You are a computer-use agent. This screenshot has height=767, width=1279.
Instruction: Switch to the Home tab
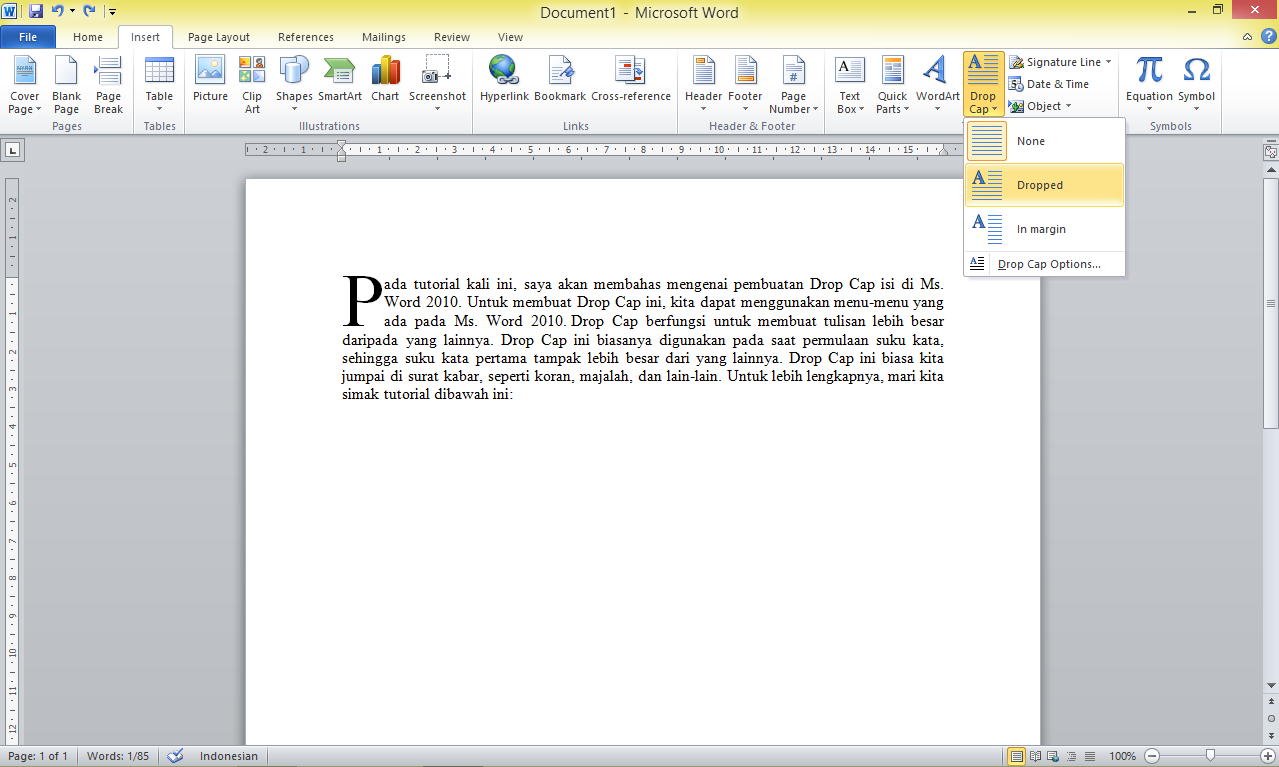[x=88, y=37]
